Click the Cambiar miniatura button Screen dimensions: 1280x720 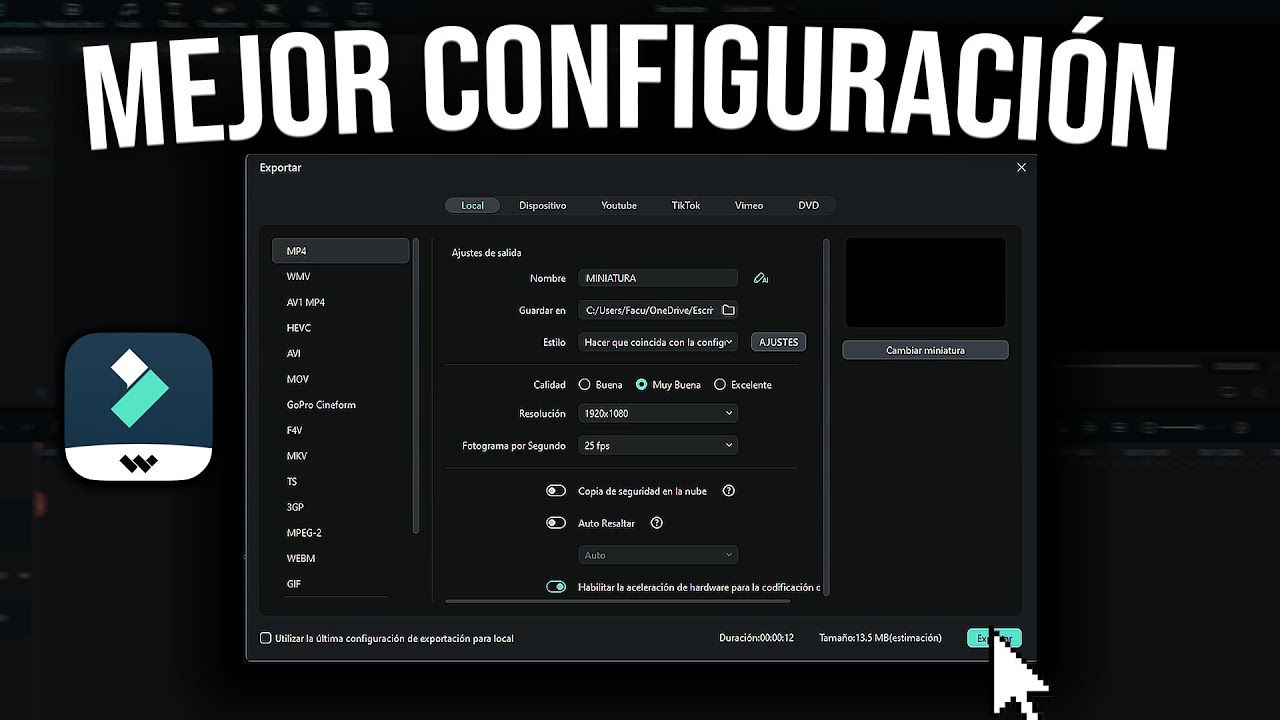point(925,350)
